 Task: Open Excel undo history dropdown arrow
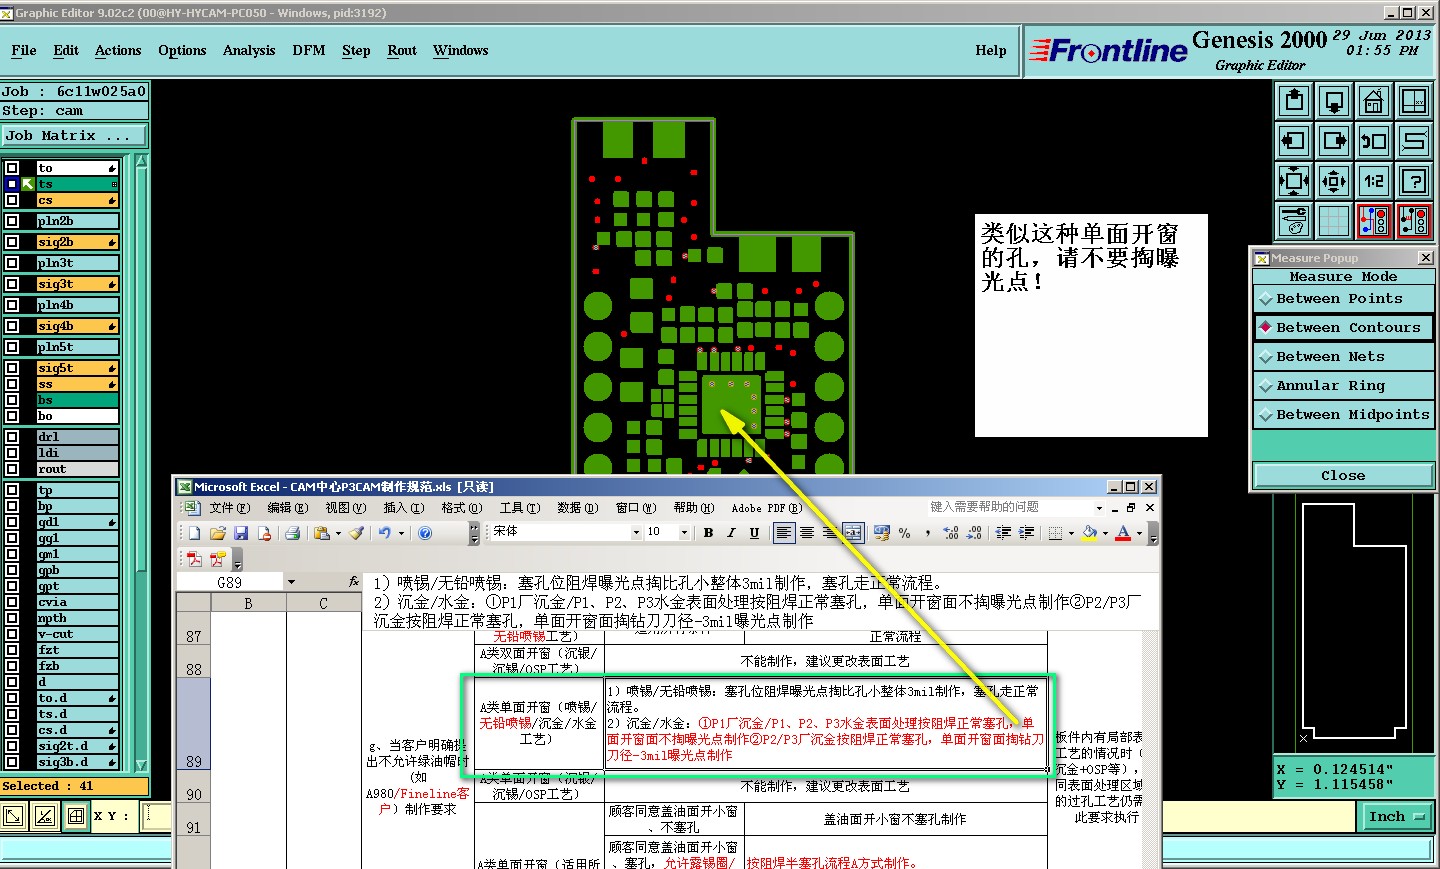tap(401, 533)
